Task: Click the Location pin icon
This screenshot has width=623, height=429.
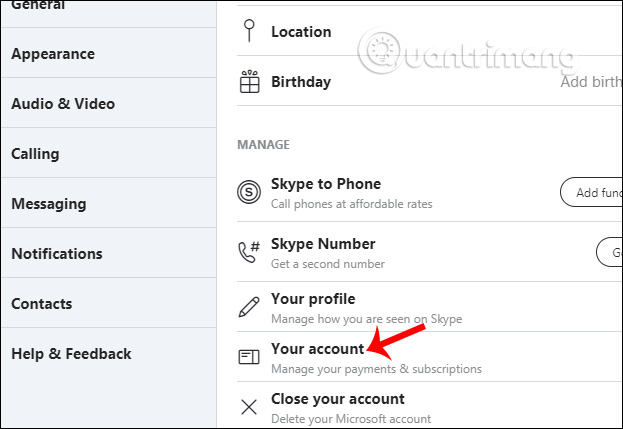Action: click(249, 32)
